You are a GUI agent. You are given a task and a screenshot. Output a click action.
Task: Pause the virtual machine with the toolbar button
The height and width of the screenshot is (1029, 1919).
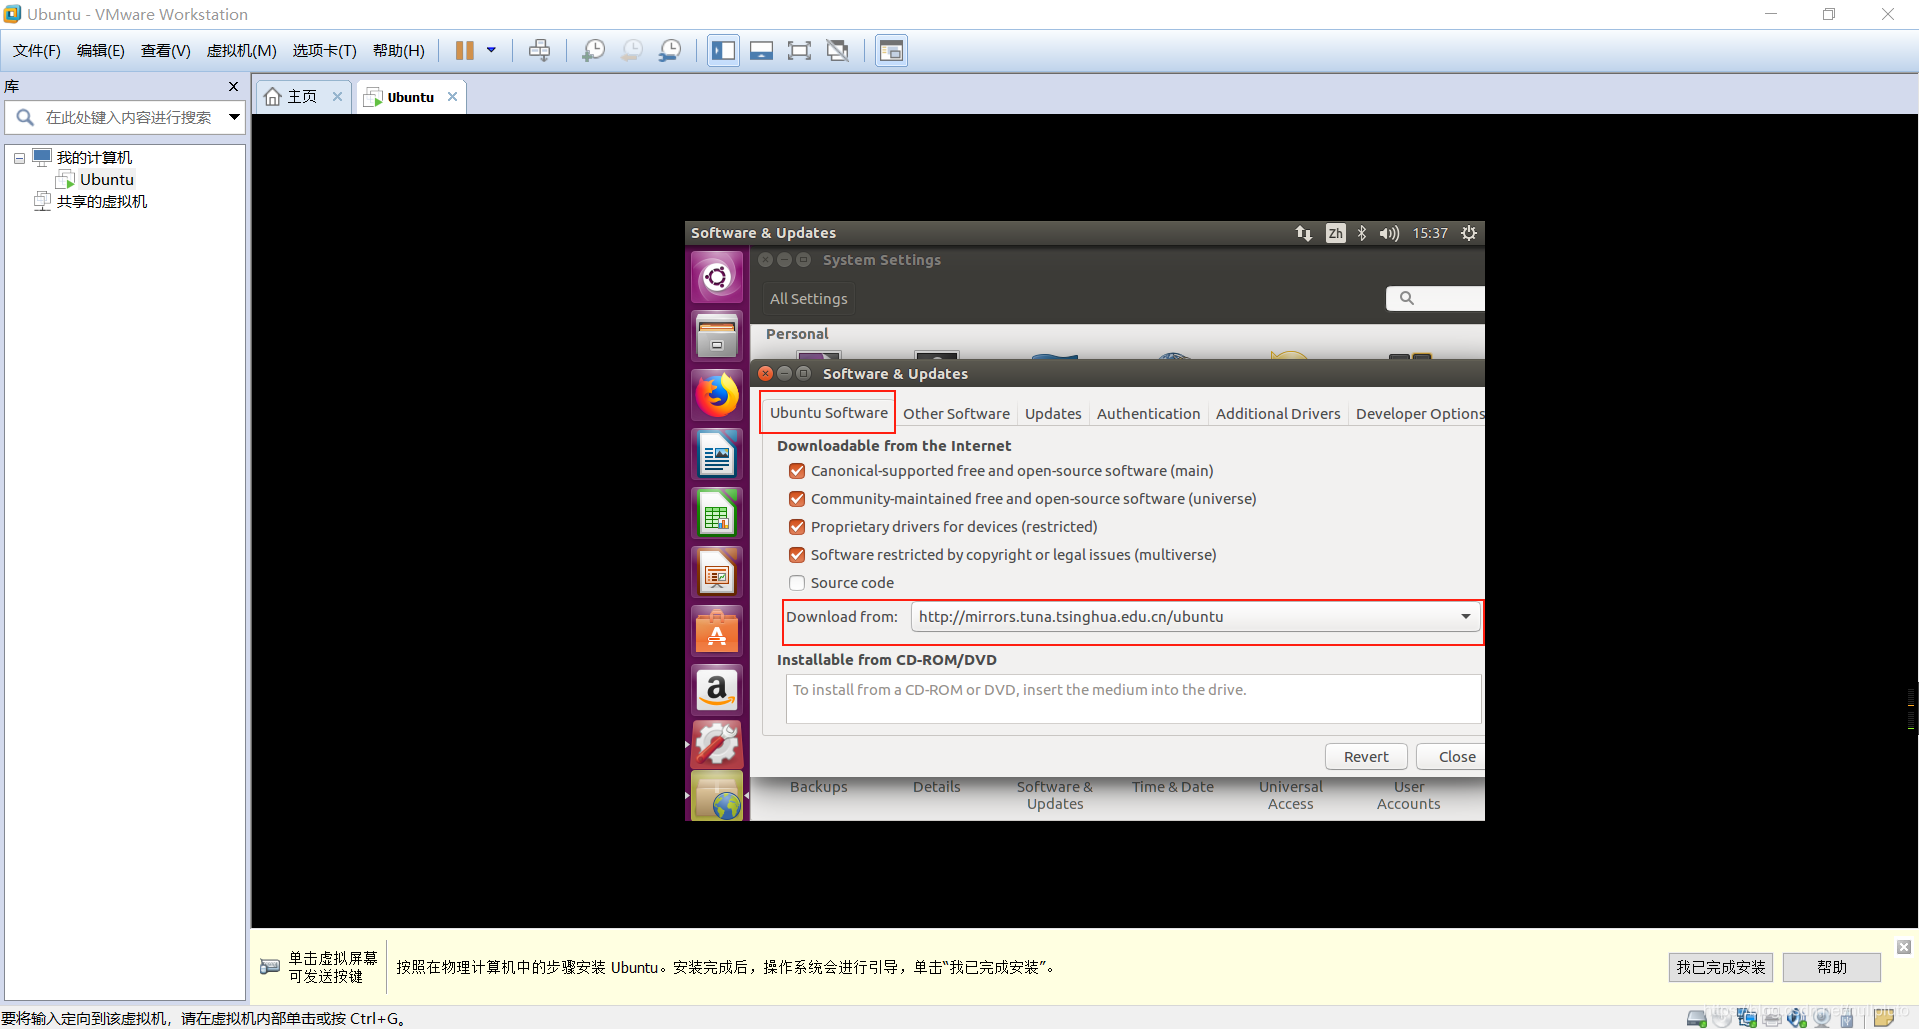[x=465, y=51]
